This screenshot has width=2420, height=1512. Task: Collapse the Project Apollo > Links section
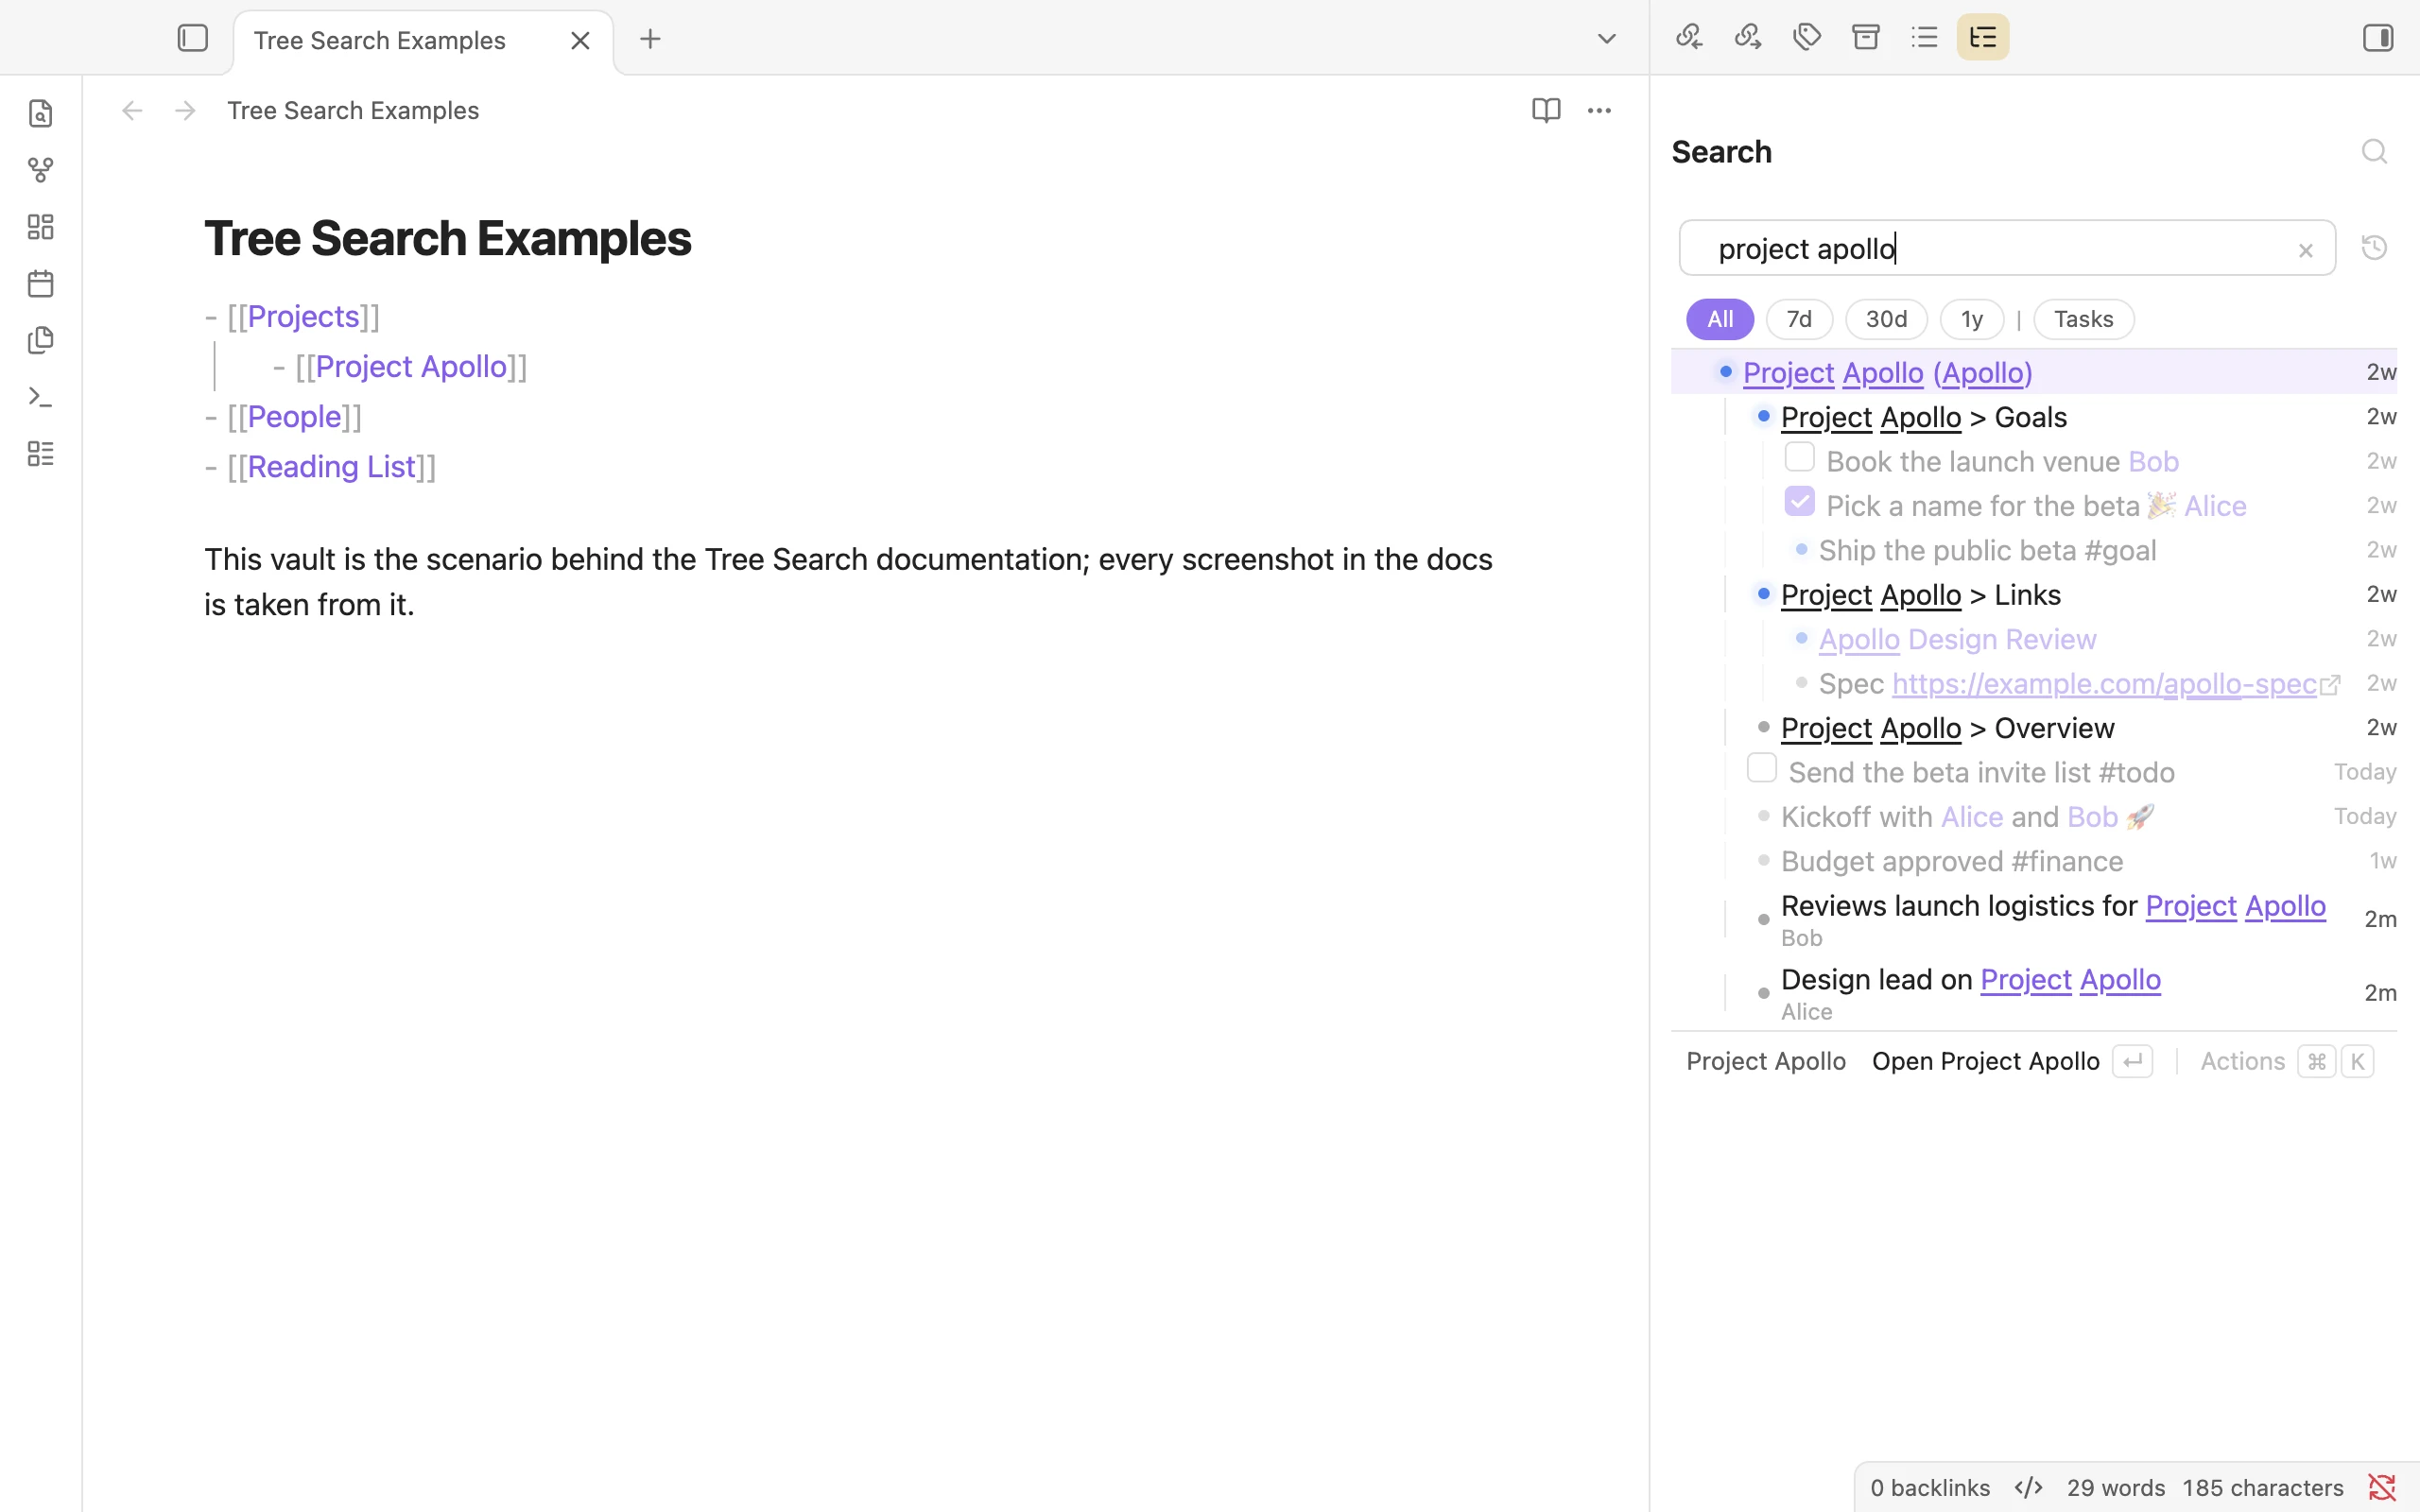point(1764,593)
